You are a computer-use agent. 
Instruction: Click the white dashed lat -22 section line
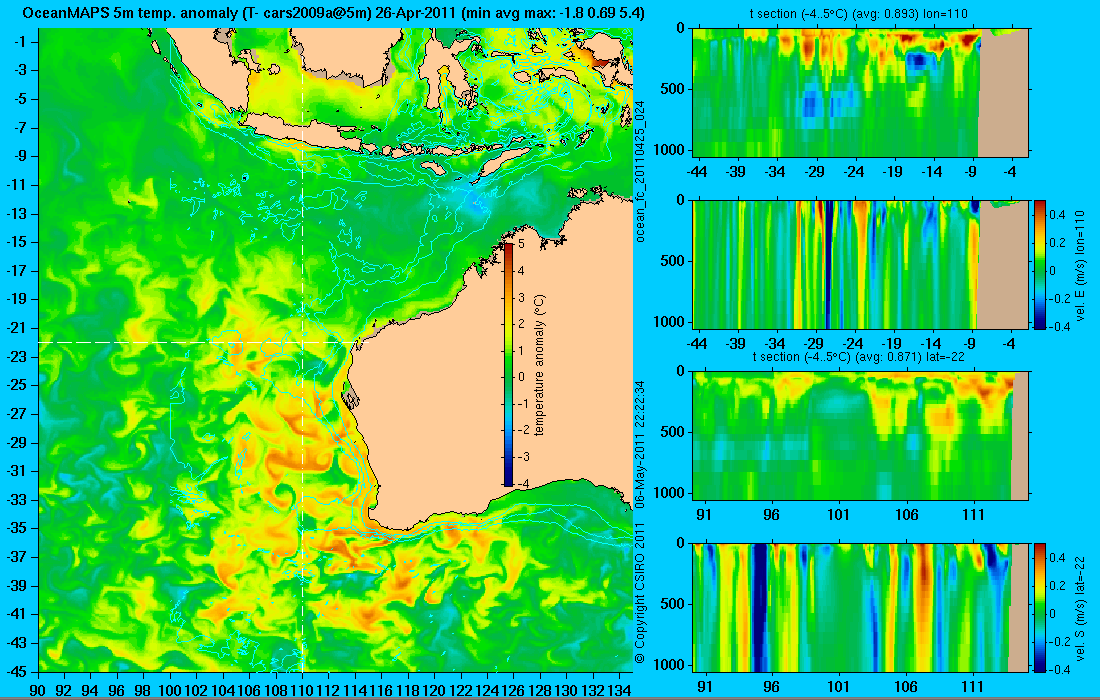tap(198, 342)
